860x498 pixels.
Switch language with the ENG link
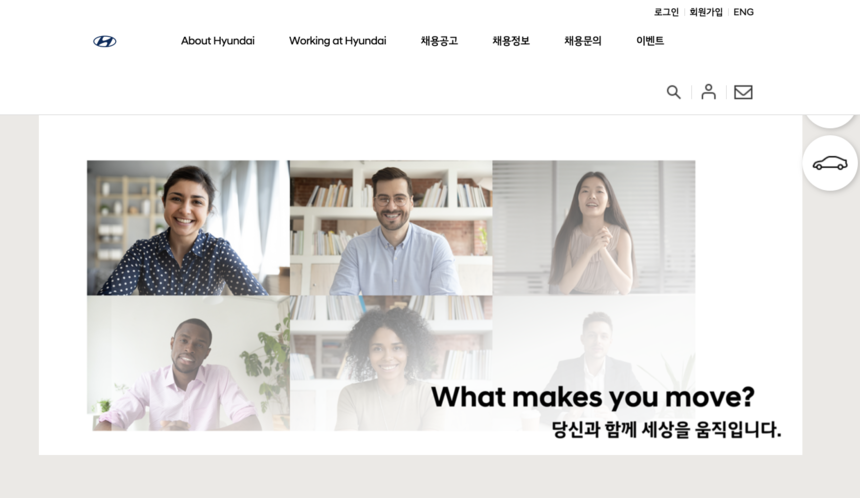(x=743, y=12)
